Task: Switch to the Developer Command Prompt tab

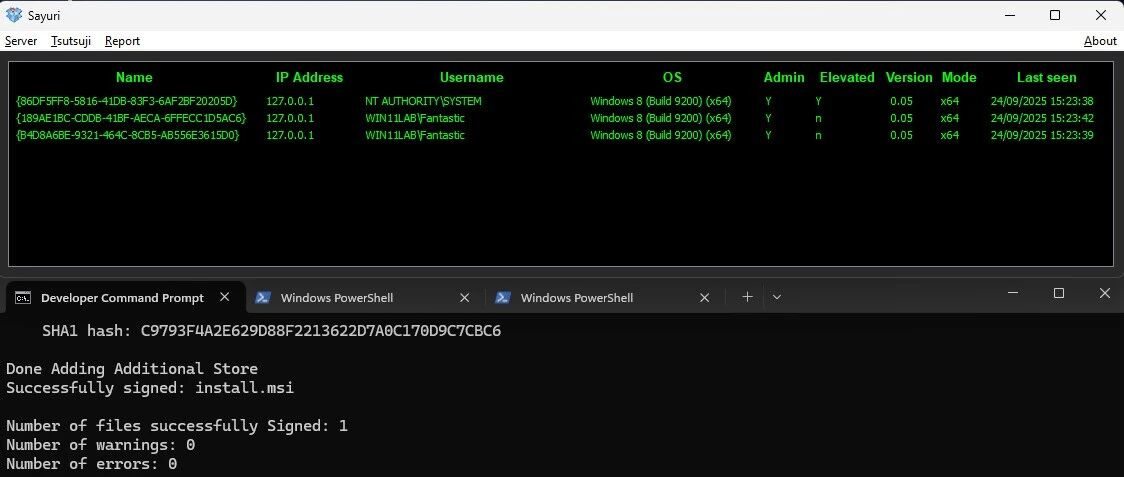Action: point(123,298)
